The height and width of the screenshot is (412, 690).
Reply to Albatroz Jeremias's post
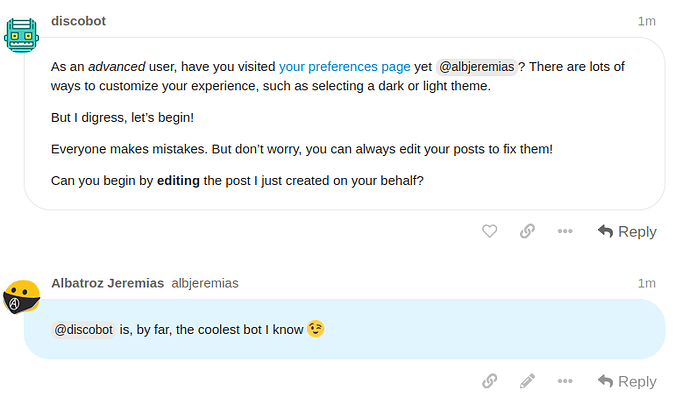(627, 381)
